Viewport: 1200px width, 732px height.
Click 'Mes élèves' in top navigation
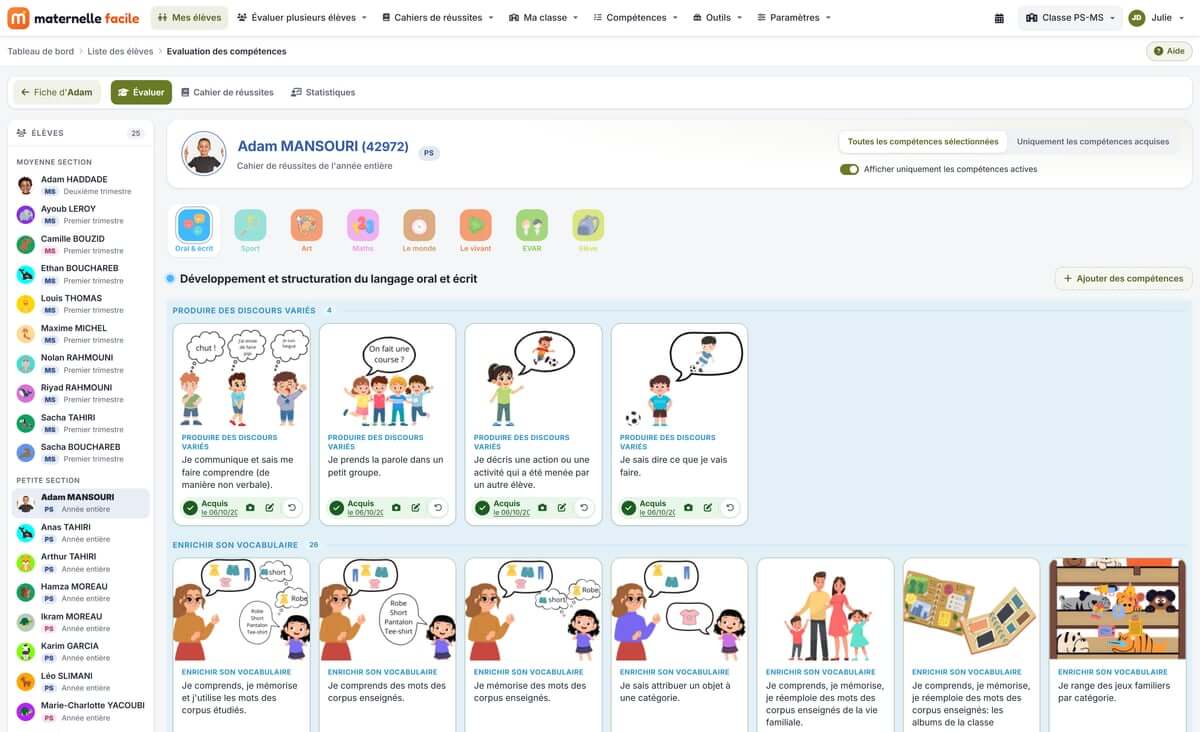tap(189, 18)
